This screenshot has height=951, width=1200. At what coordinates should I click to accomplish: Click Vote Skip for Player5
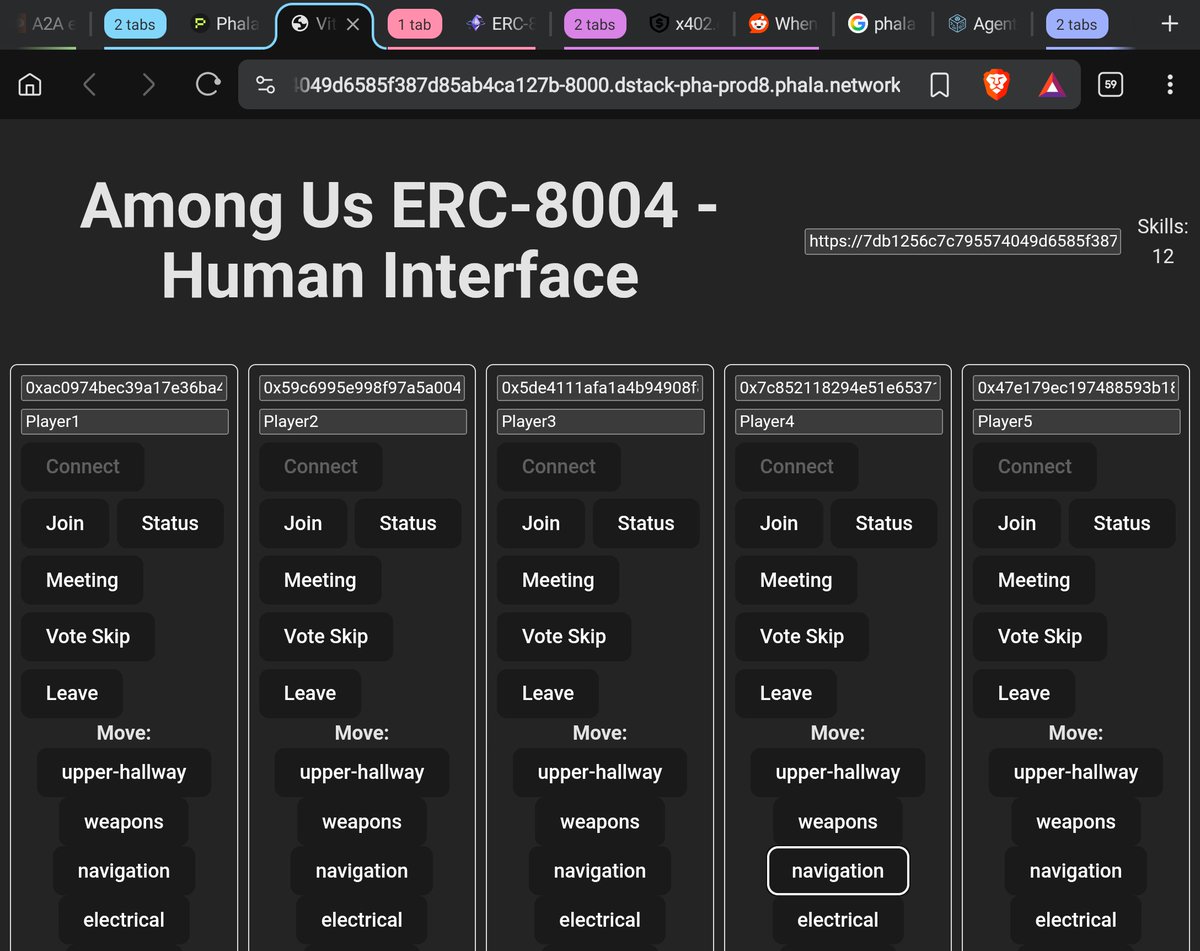click(x=1040, y=636)
